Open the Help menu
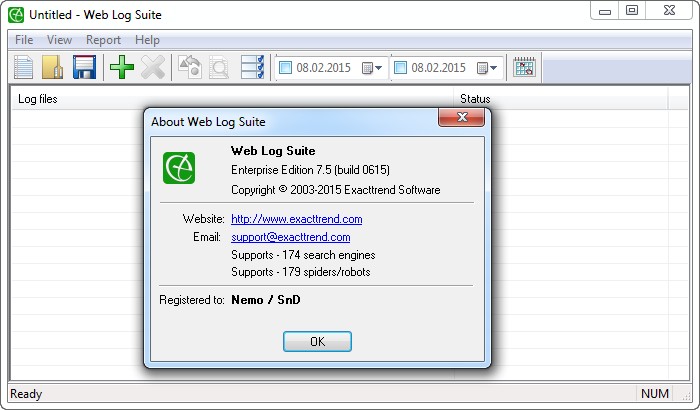The width and height of the screenshot is (700, 410). pos(147,40)
